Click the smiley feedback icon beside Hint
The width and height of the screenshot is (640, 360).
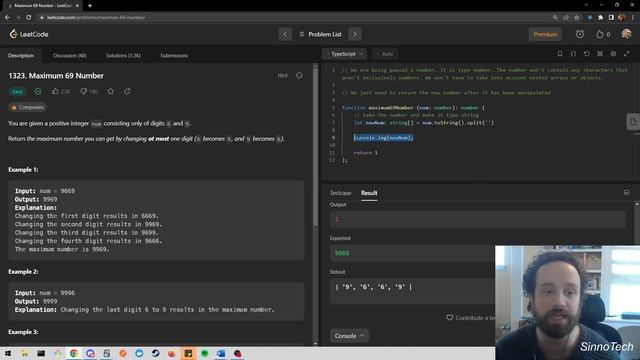click(x=299, y=76)
